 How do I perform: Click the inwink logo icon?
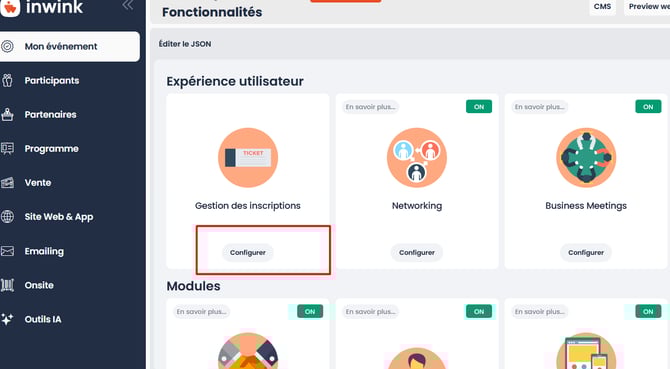tap(10, 7)
